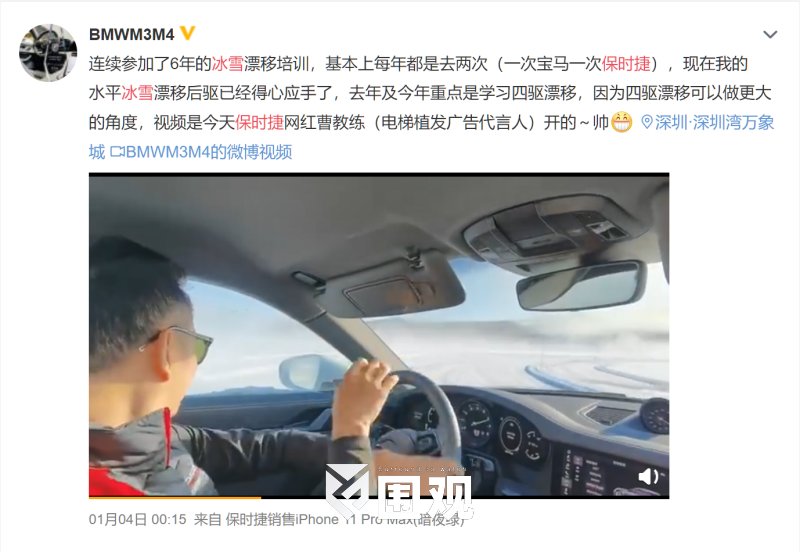Click the 围观 watermark logo icon

click(x=348, y=488)
